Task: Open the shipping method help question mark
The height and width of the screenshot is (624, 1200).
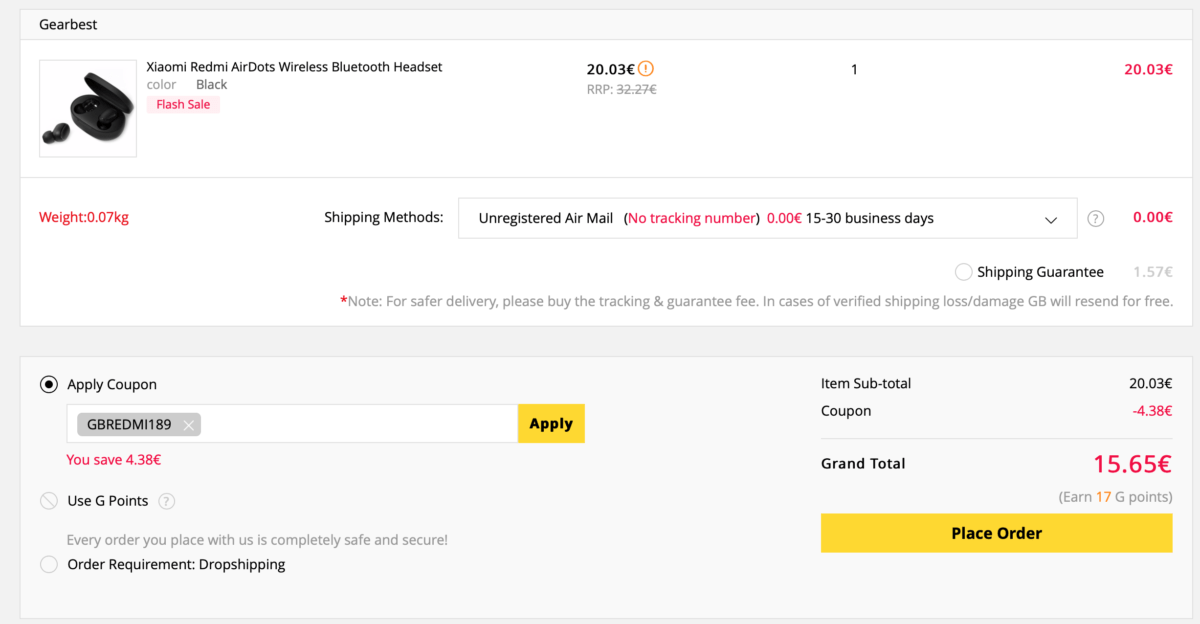Action: (x=1096, y=219)
